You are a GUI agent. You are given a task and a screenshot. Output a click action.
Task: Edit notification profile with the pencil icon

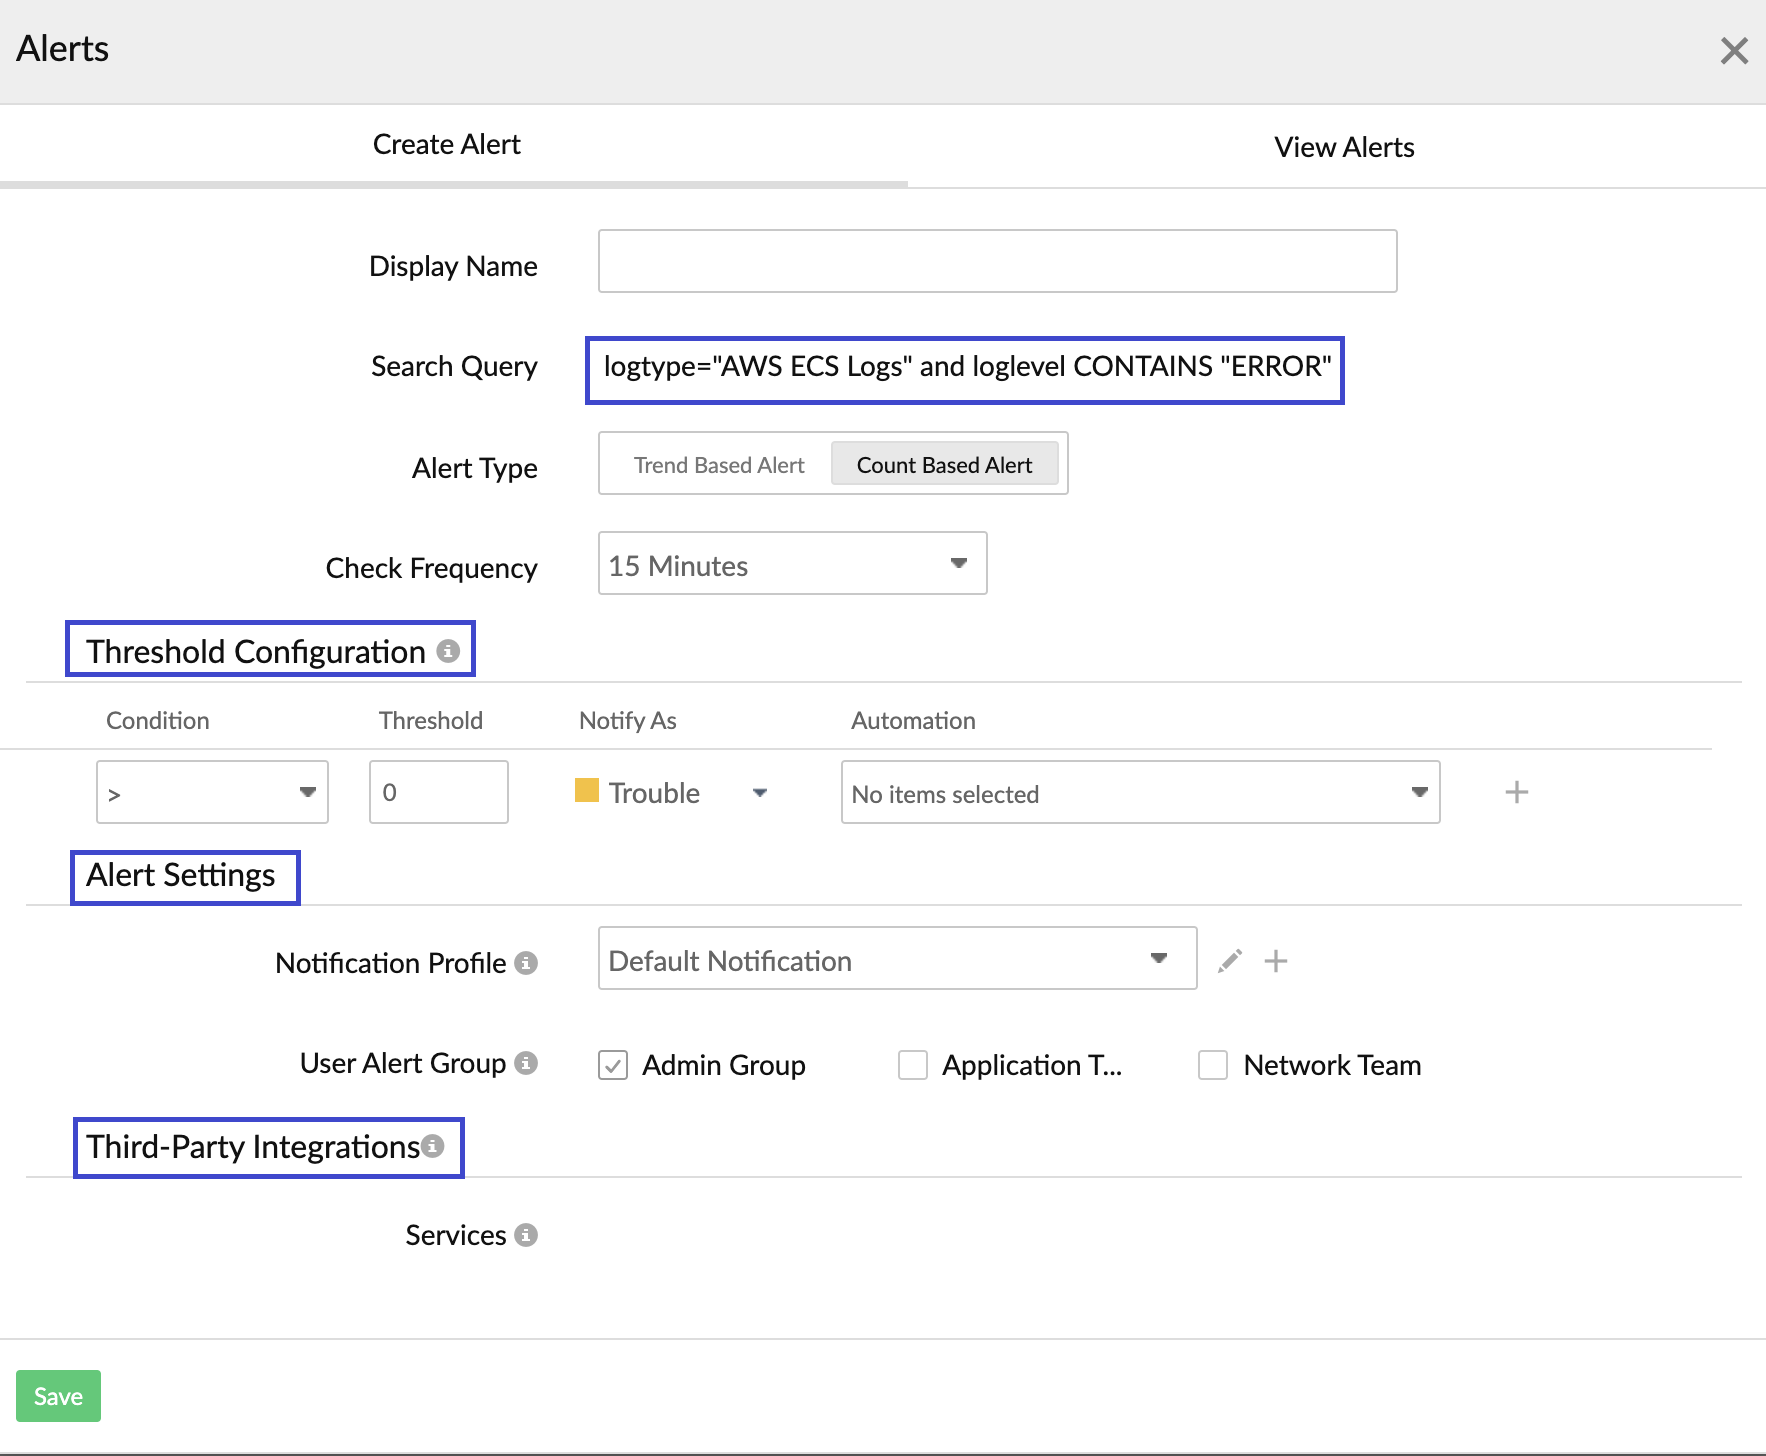(x=1230, y=961)
